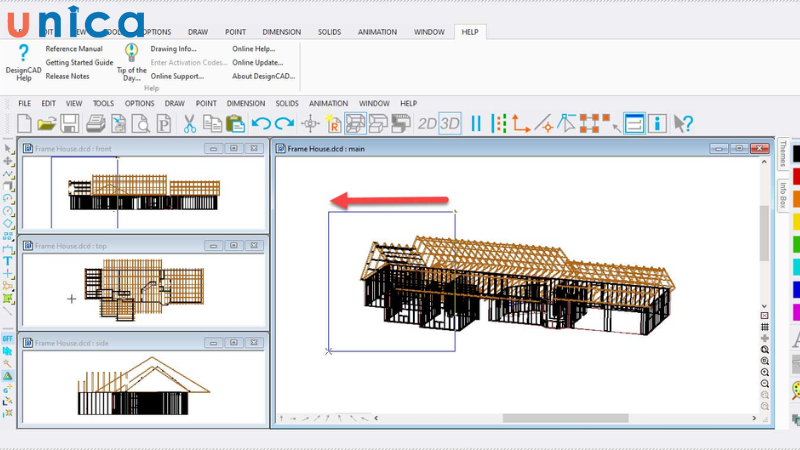Open the Info Box side panel

(783, 195)
